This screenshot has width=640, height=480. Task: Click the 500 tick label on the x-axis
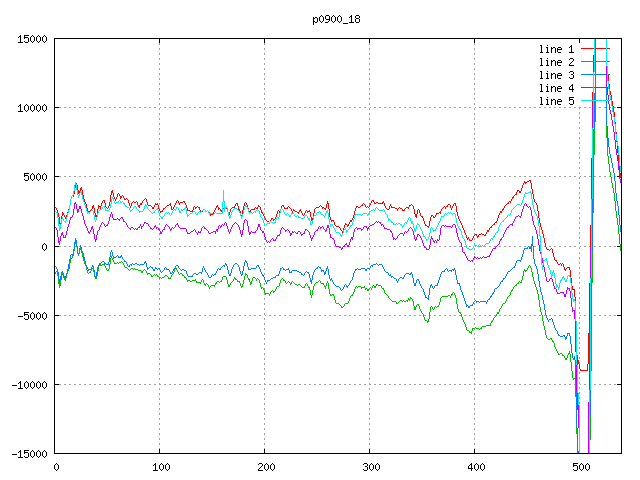[x=580, y=467]
